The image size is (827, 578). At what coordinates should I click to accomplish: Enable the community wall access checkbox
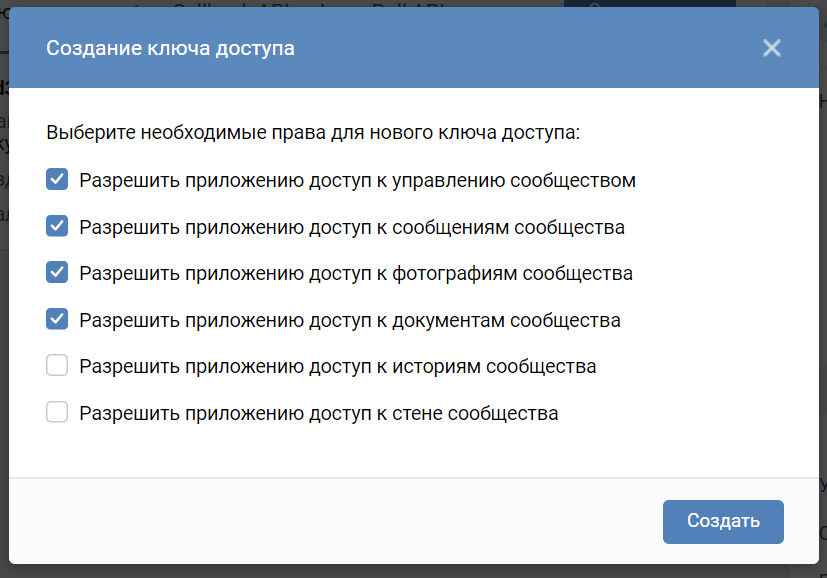pyautogui.click(x=57, y=412)
